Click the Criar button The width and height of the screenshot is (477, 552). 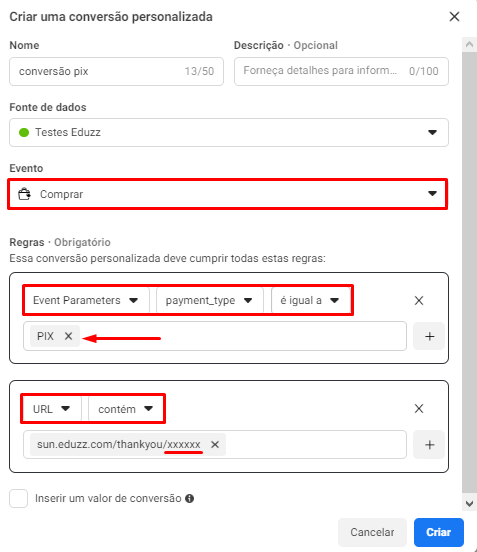(x=439, y=532)
